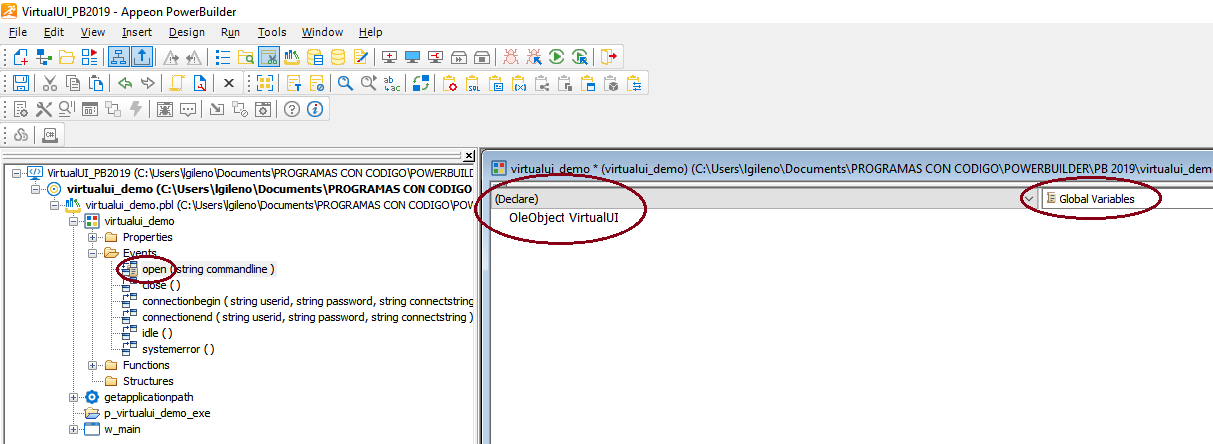1213x444 pixels.
Task: Open the Help menu
Action: click(371, 32)
